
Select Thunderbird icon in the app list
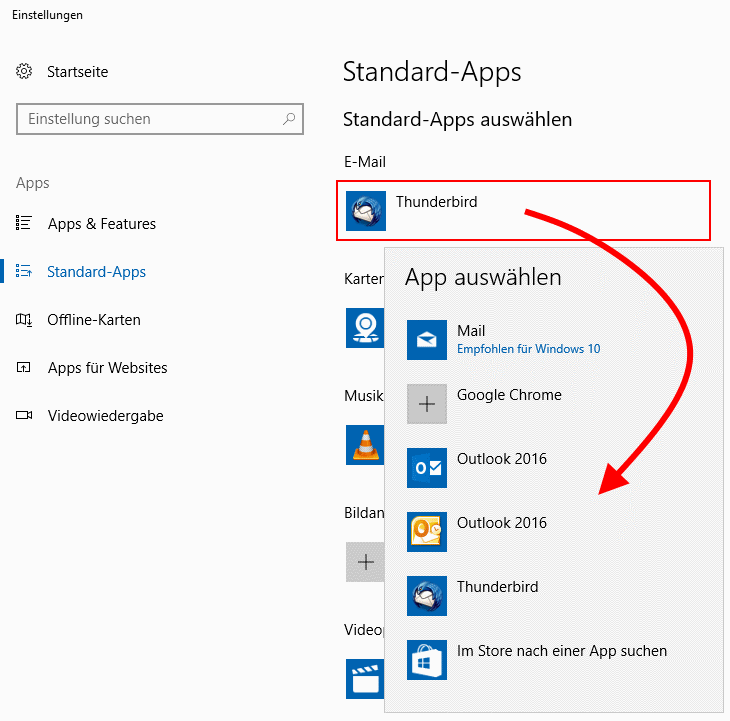(426, 596)
